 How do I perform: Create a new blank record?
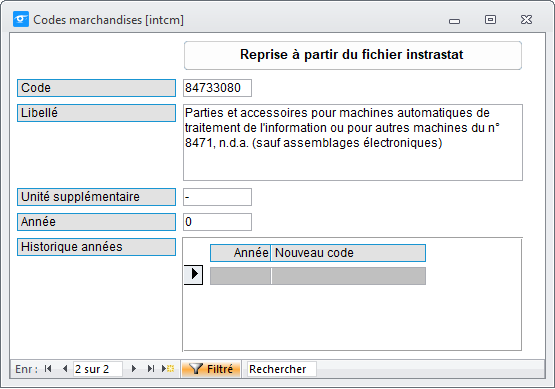tap(168, 369)
